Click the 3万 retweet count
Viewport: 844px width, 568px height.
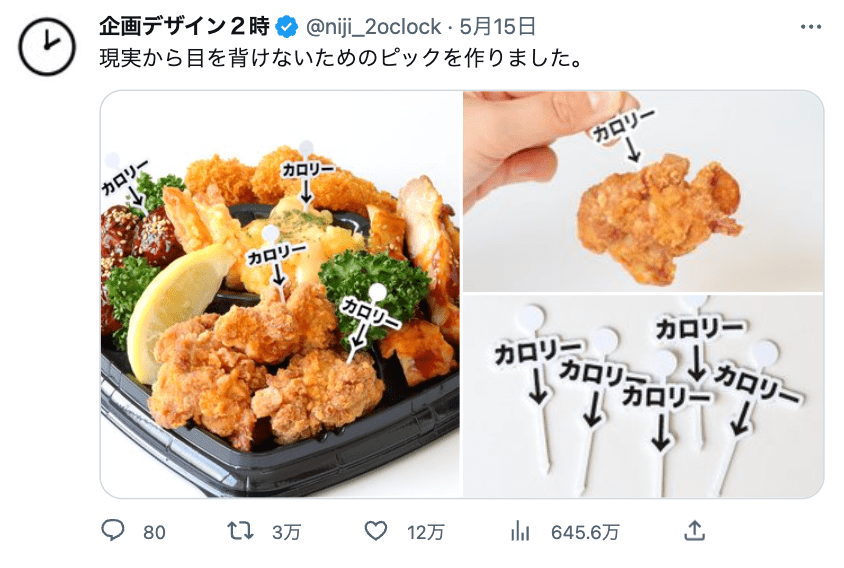pyautogui.click(x=286, y=532)
